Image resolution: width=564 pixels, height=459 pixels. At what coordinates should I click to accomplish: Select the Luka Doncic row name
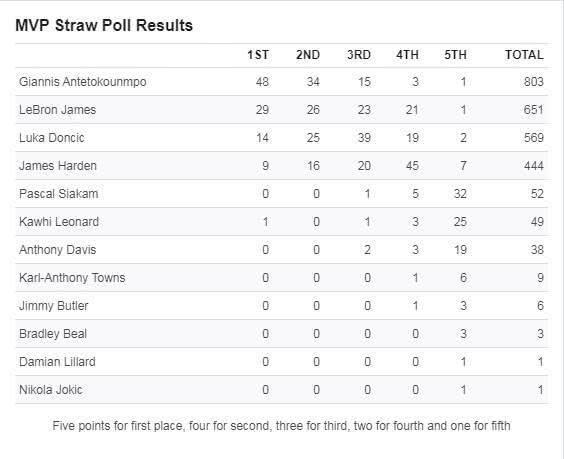52,138
